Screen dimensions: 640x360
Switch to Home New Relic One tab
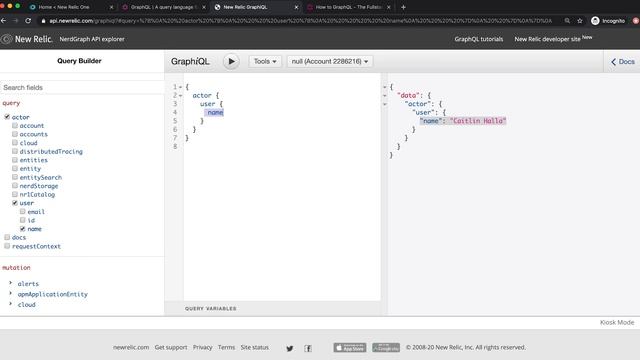click(65, 7)
